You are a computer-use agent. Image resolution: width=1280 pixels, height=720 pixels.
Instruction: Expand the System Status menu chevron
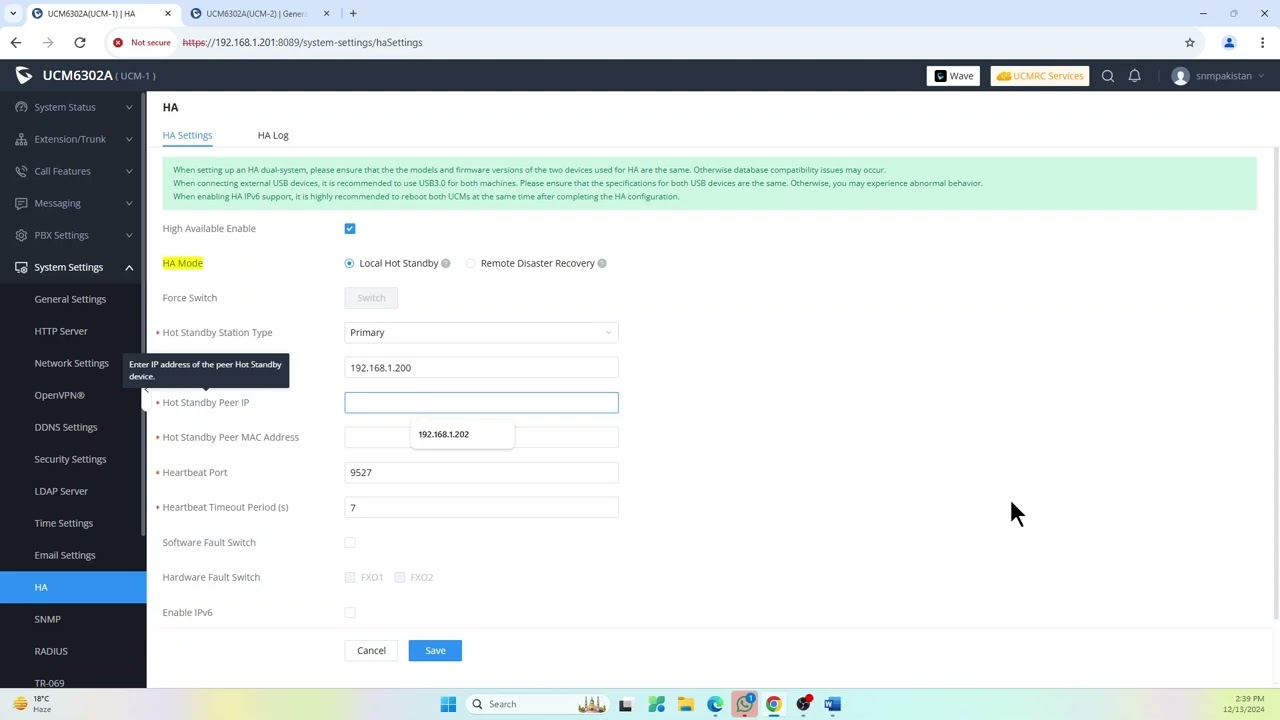(129, 107)
